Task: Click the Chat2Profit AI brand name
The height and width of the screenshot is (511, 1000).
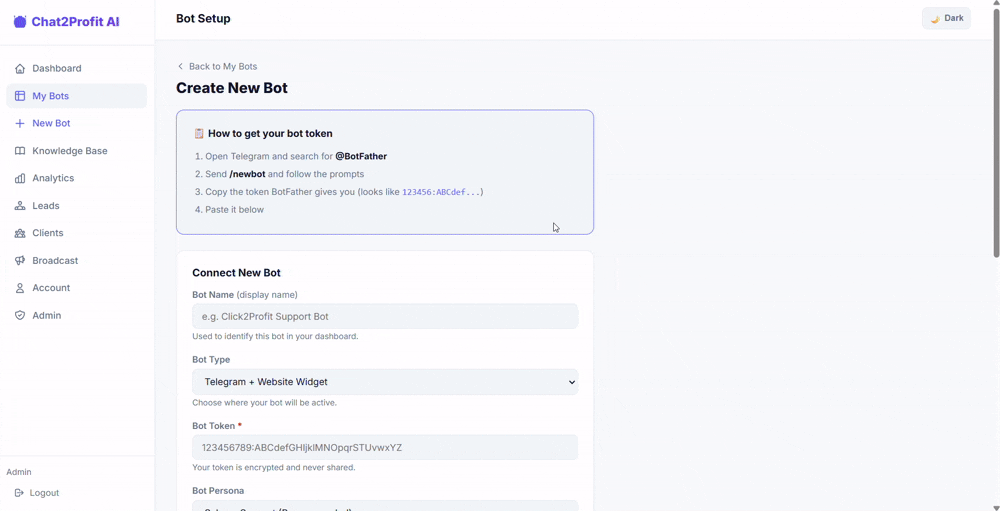Action: [x=75, y=22]
